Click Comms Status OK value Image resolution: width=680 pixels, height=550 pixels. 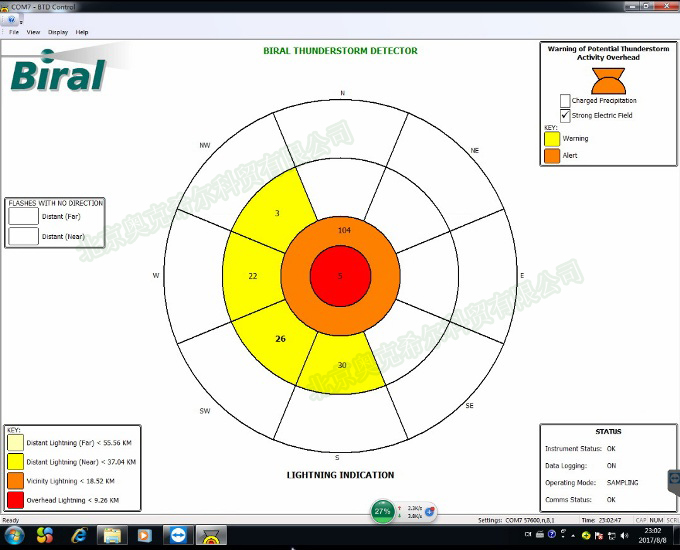tap(611, 500)
